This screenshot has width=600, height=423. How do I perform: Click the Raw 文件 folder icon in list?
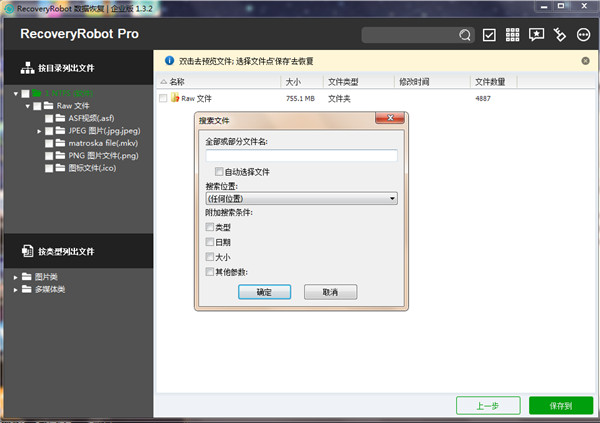[175, 98]
